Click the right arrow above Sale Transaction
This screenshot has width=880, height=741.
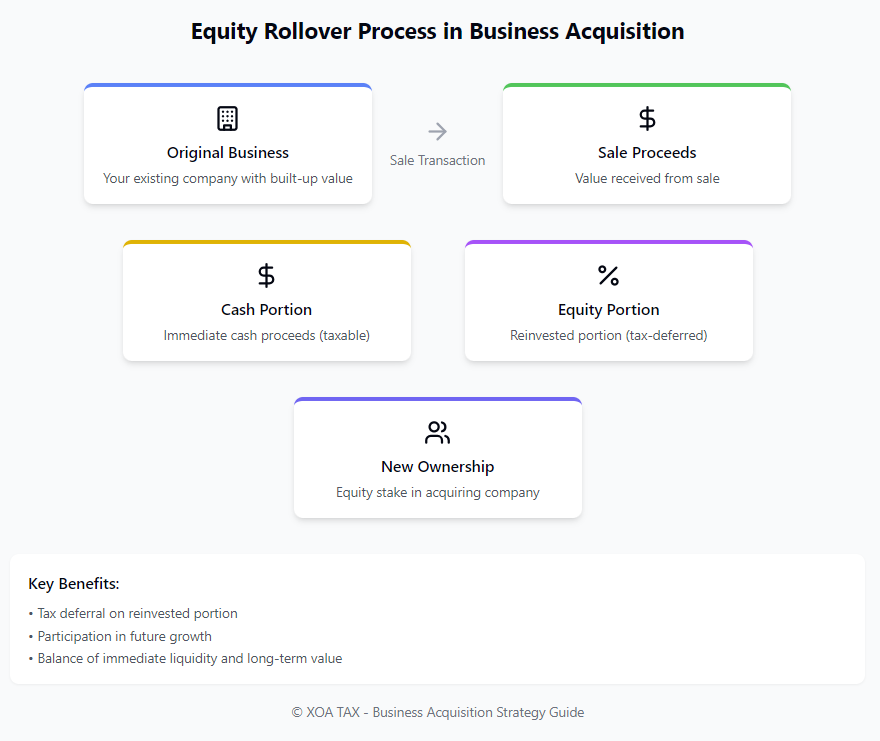pyautogui.click(x=437, y=131)
